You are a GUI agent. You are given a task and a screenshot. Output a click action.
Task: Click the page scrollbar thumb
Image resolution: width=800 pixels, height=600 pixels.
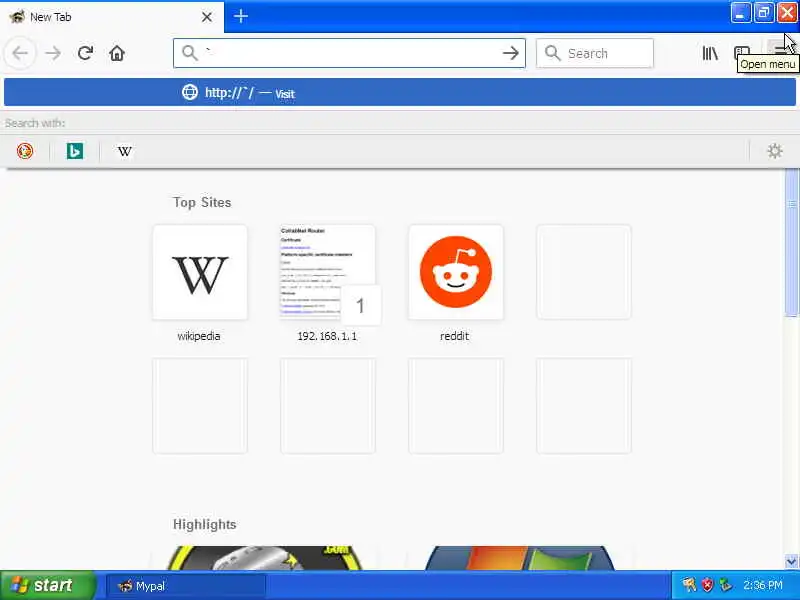(x=791, y=243)
